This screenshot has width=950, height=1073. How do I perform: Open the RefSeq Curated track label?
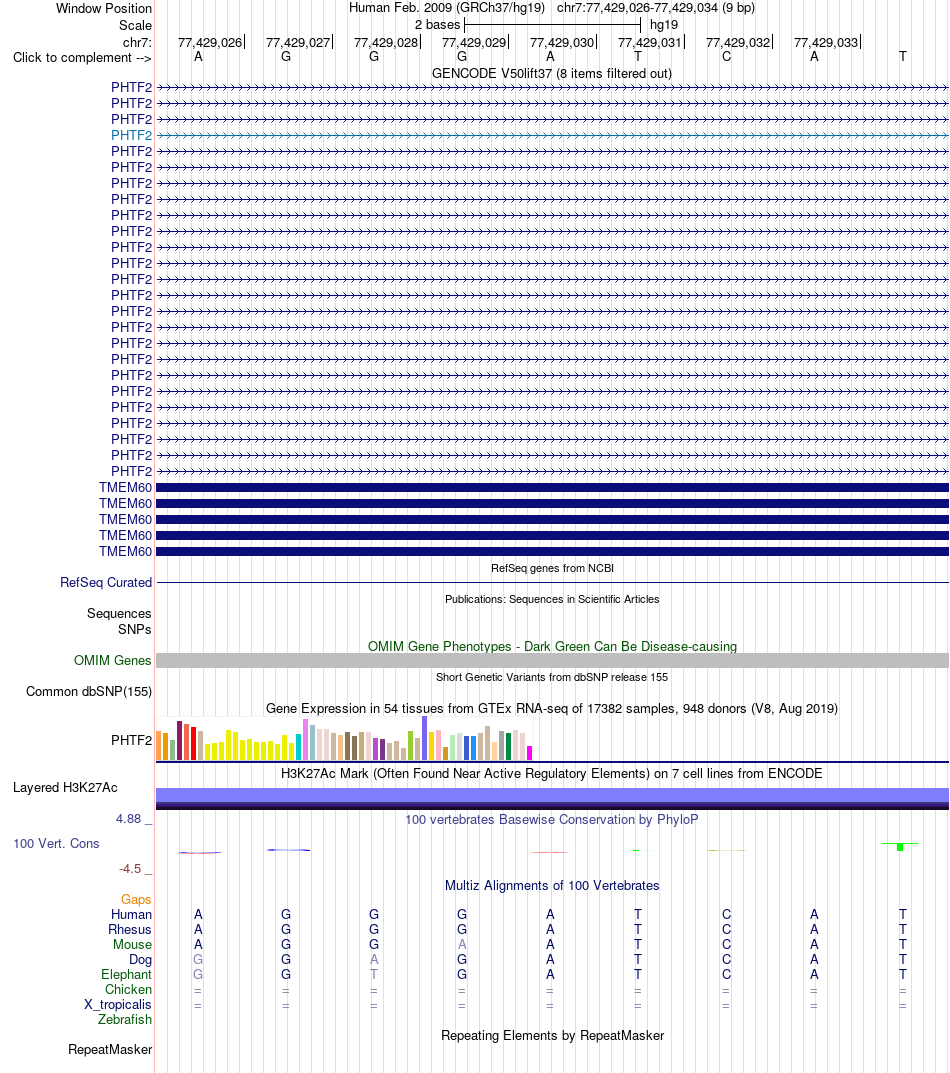point(106,582)
